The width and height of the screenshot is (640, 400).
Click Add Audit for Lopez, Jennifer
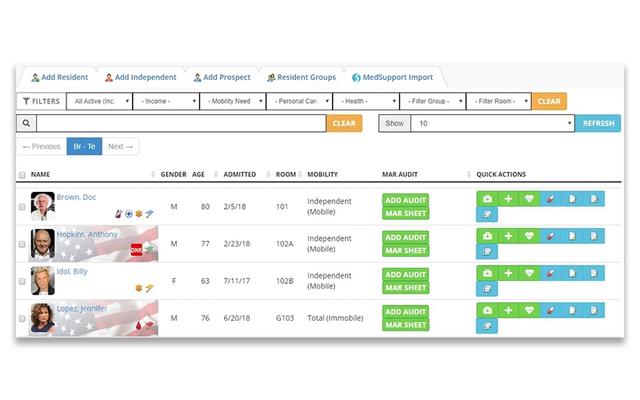click(405, 312)
